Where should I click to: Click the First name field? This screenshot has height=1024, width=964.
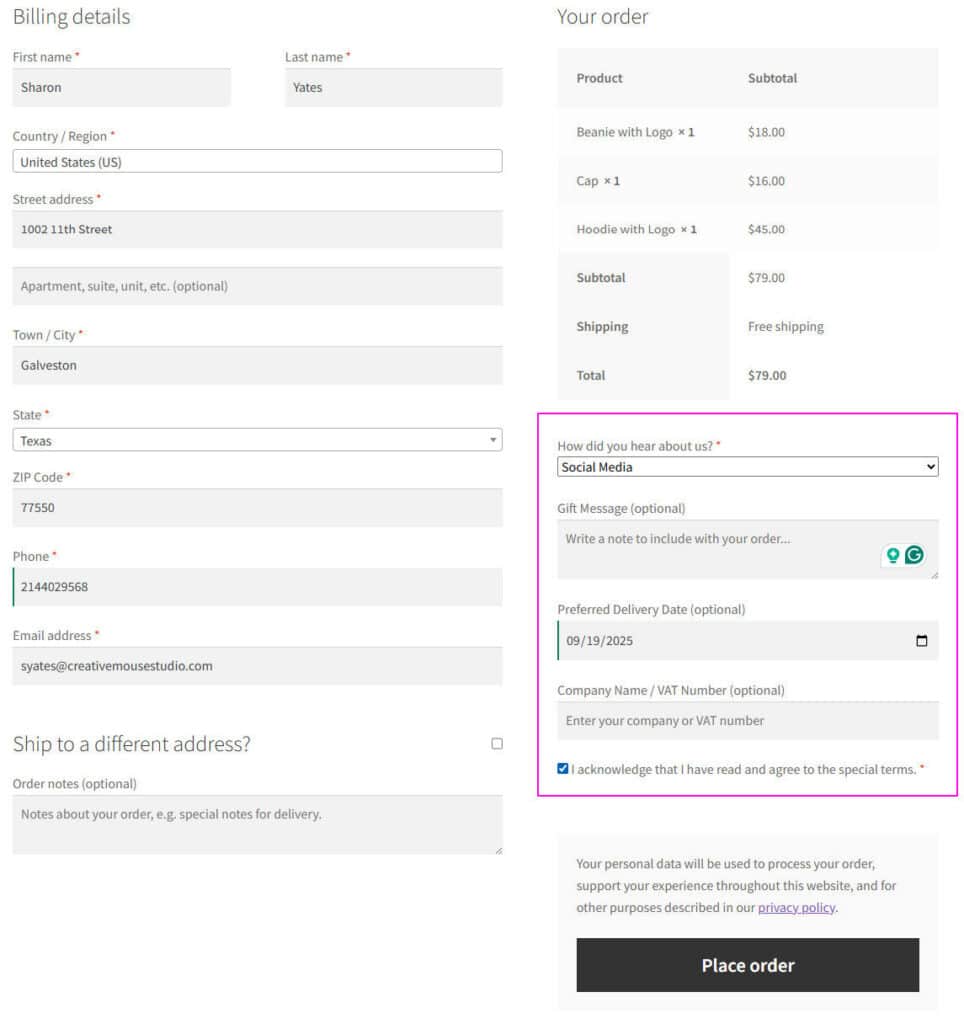coord(121,88)
